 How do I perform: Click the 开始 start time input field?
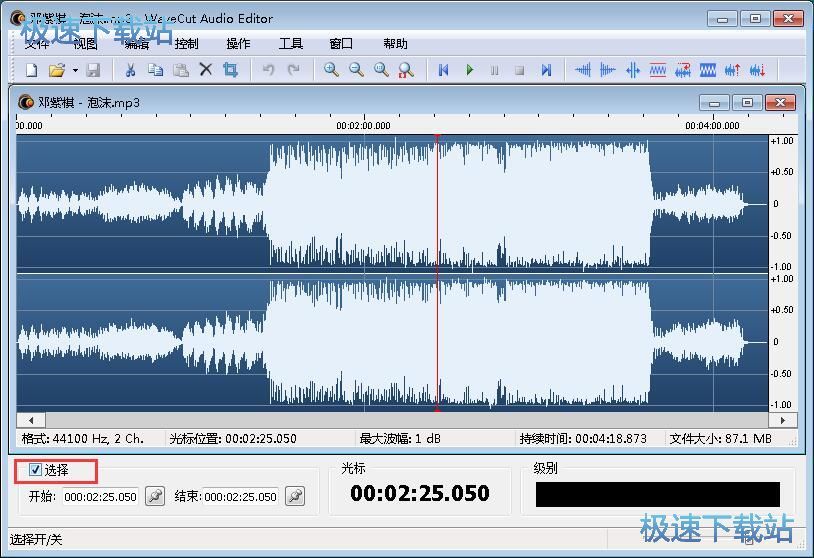pyautogui.click(x=100, y=497)
